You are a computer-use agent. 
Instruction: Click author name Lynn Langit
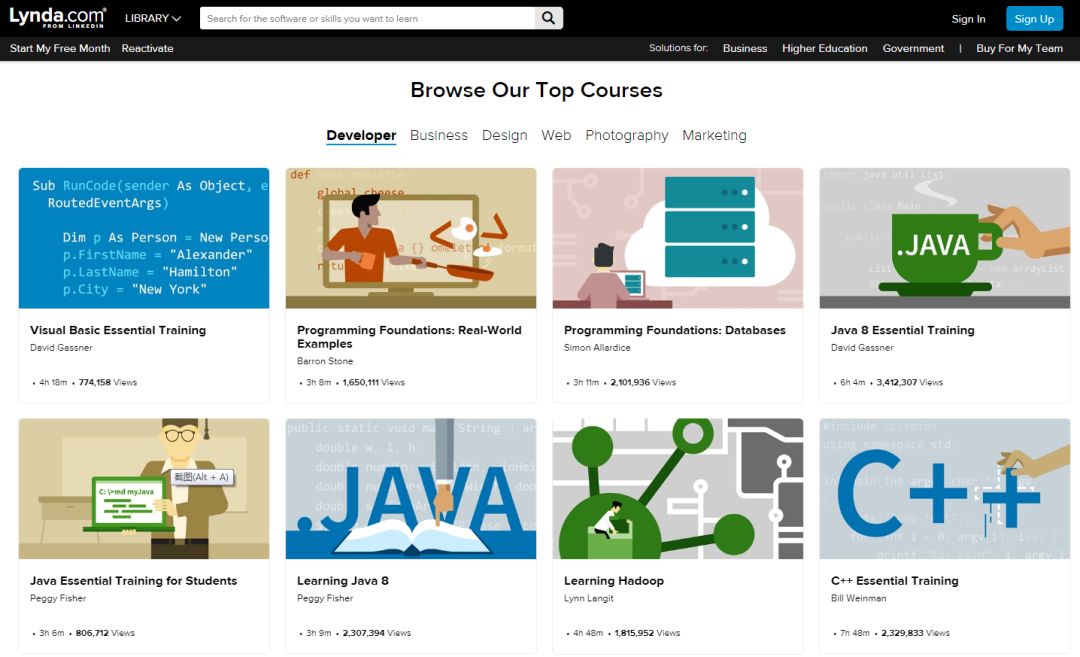(x=588, y=598)
